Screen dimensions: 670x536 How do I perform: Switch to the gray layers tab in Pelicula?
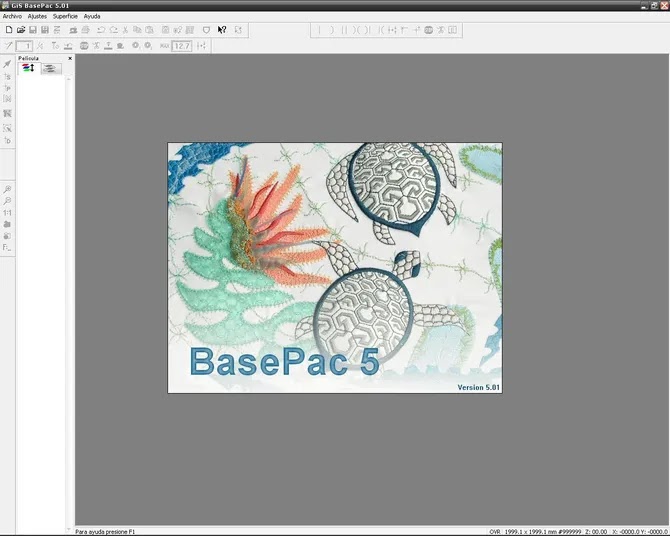click(51, 69)
